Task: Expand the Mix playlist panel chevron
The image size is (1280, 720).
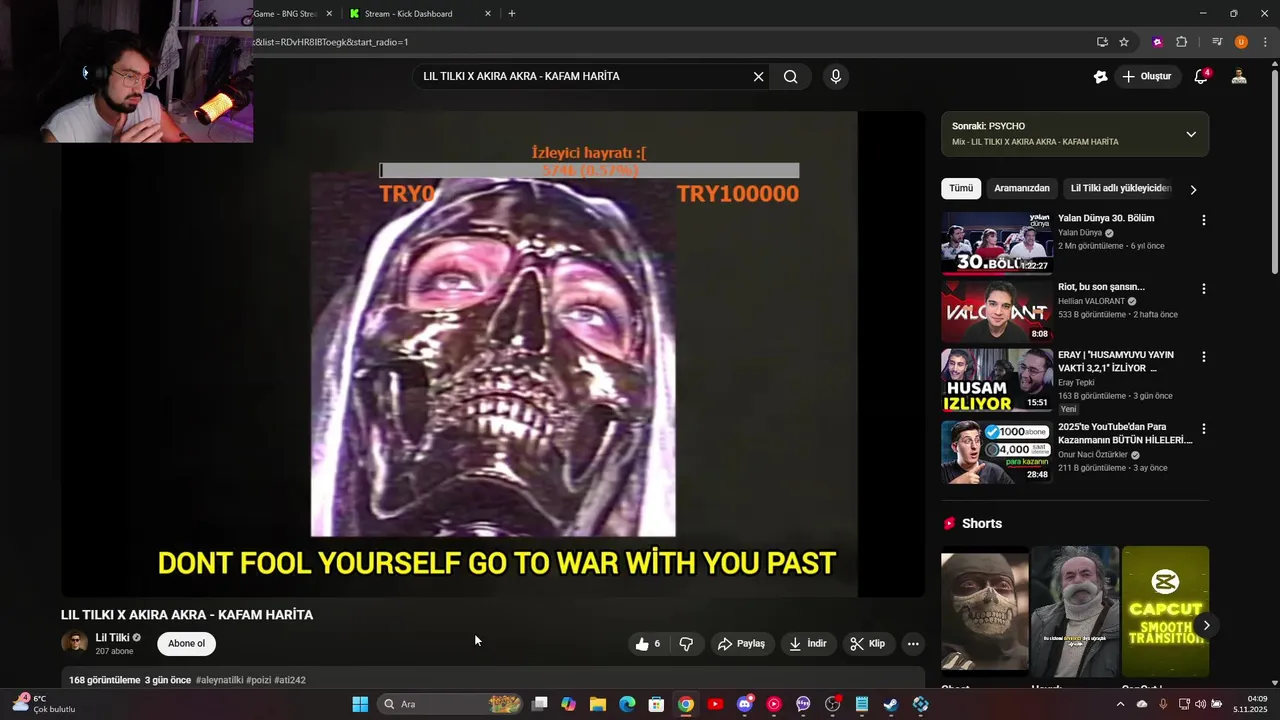Action: [1191, 134]
